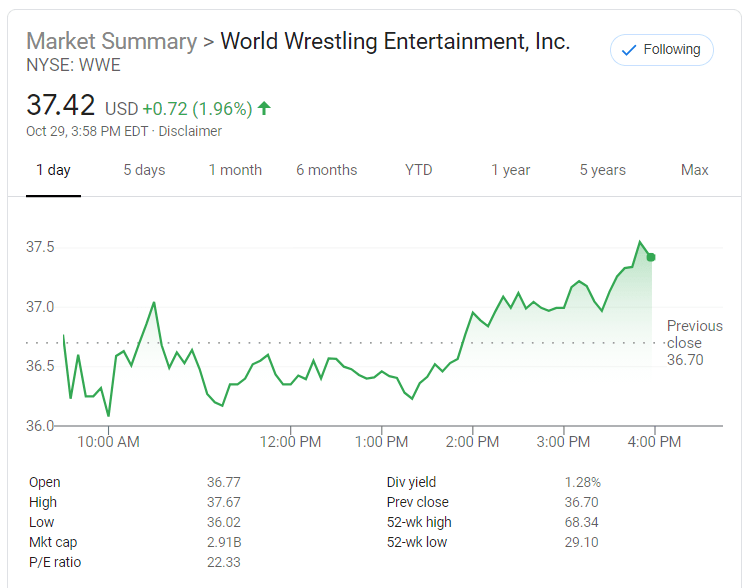
Task: Click the Disclaimer link
Action: [x=190, y=131]
